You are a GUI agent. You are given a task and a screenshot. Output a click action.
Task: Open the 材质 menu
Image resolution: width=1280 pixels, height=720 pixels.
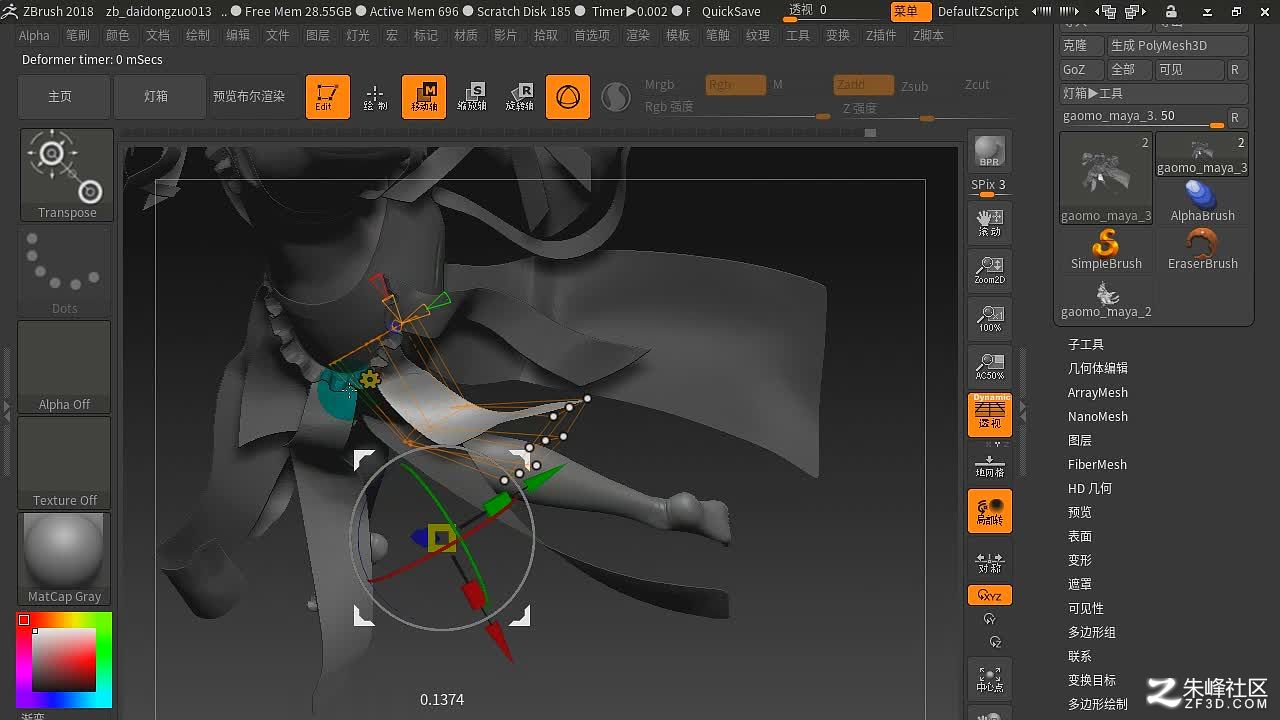[466, 35]
